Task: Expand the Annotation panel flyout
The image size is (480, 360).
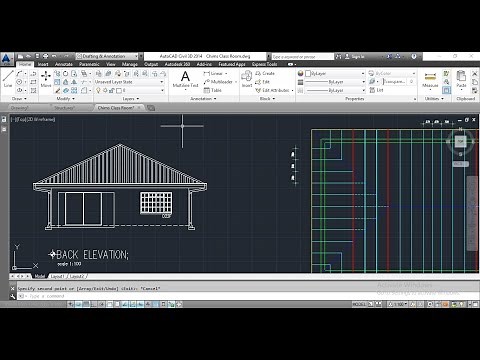Action: click(203, 99)
